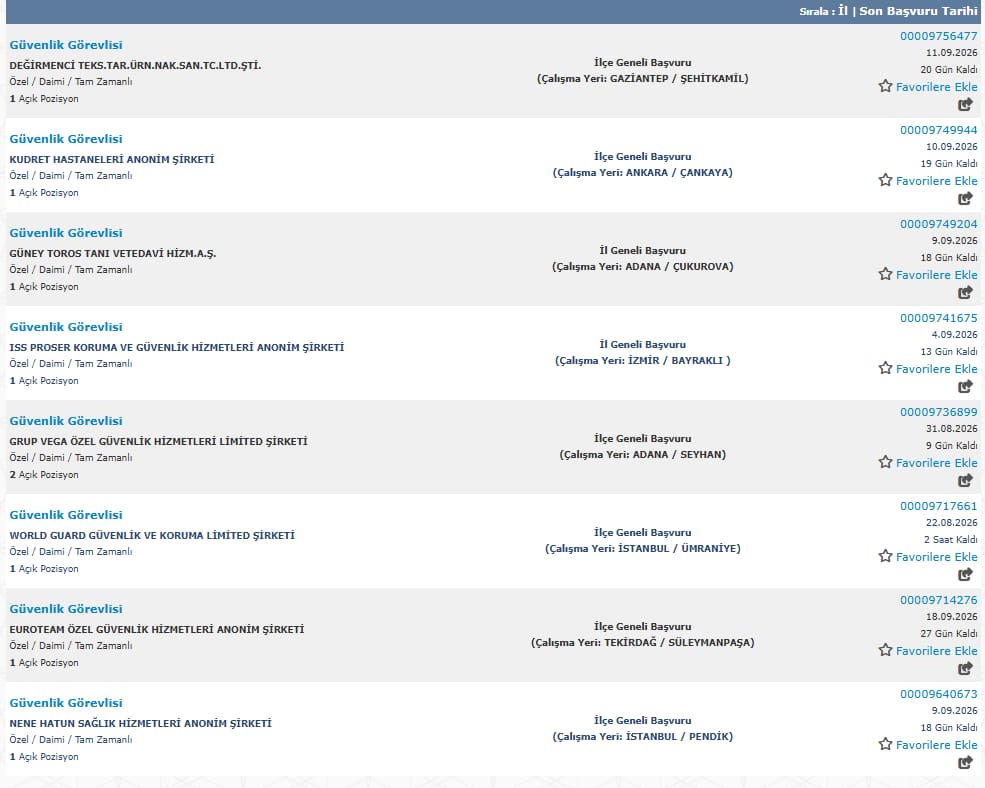The width and height of the screenshot is (985, 788).
Task: Click work location İZMİR / BAYRAKLI
Action: click(643, 361)
